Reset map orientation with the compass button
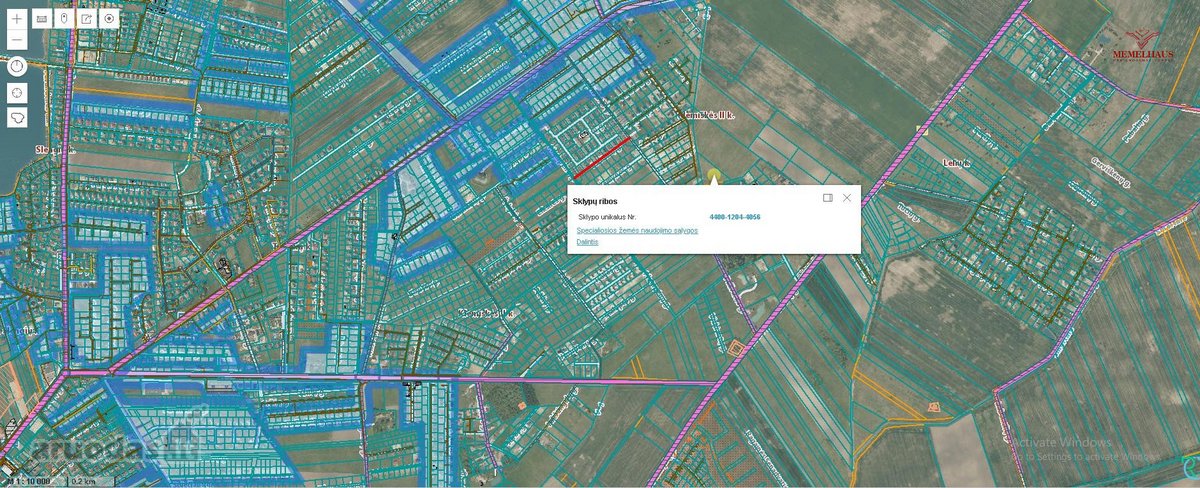This screenshot has height=488, width=1200. tap(17, 67)
